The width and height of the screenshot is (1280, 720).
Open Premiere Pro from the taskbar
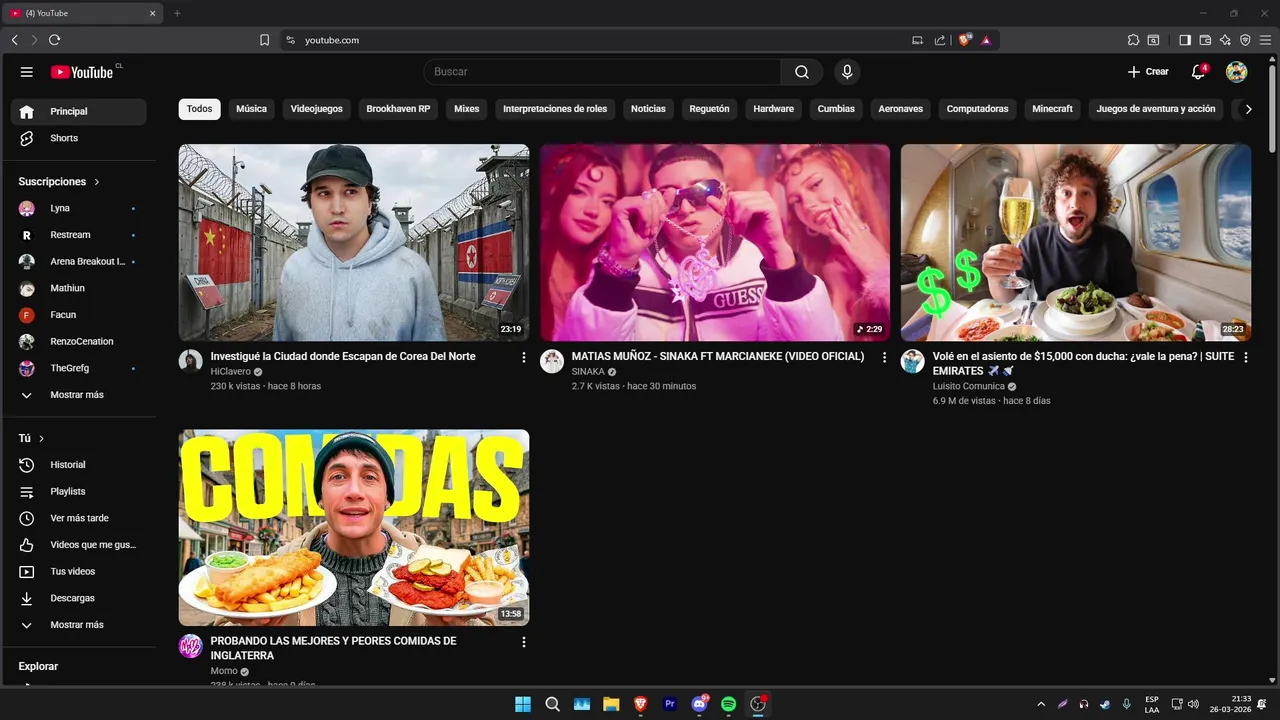point(670,704)
